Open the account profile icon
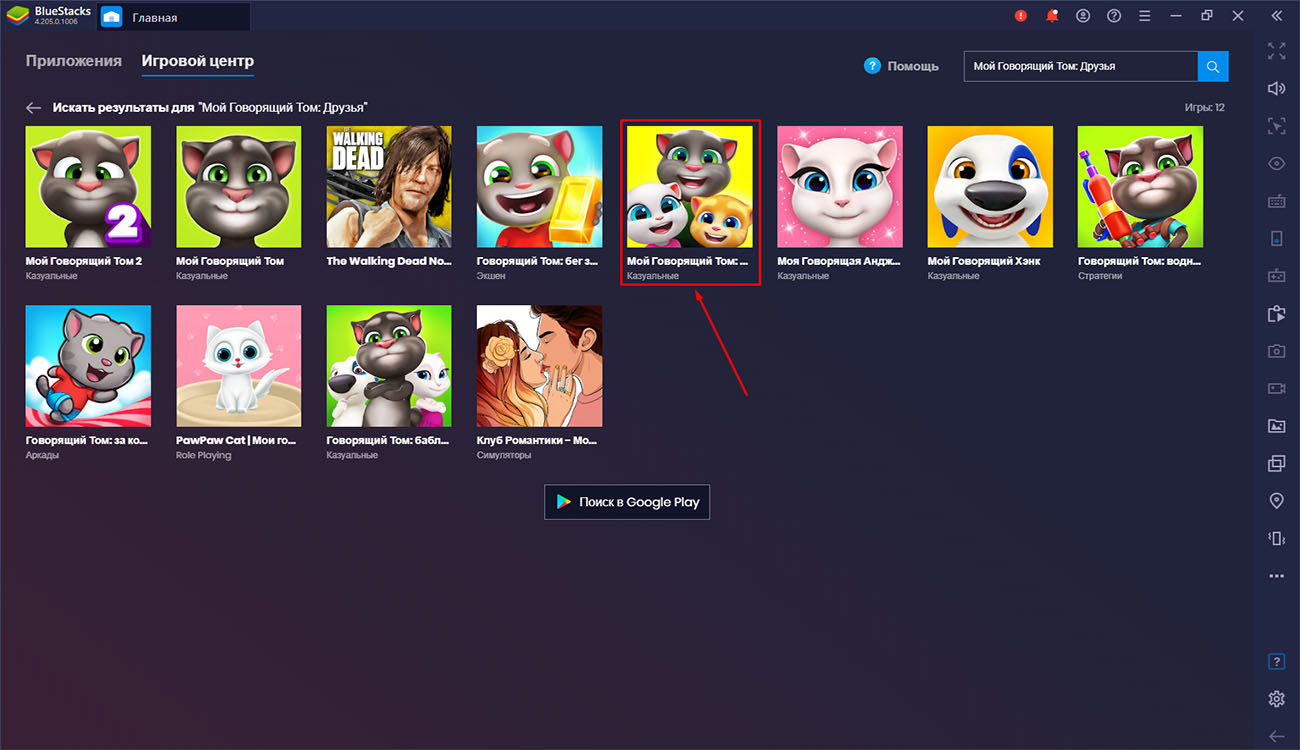 1083,16
